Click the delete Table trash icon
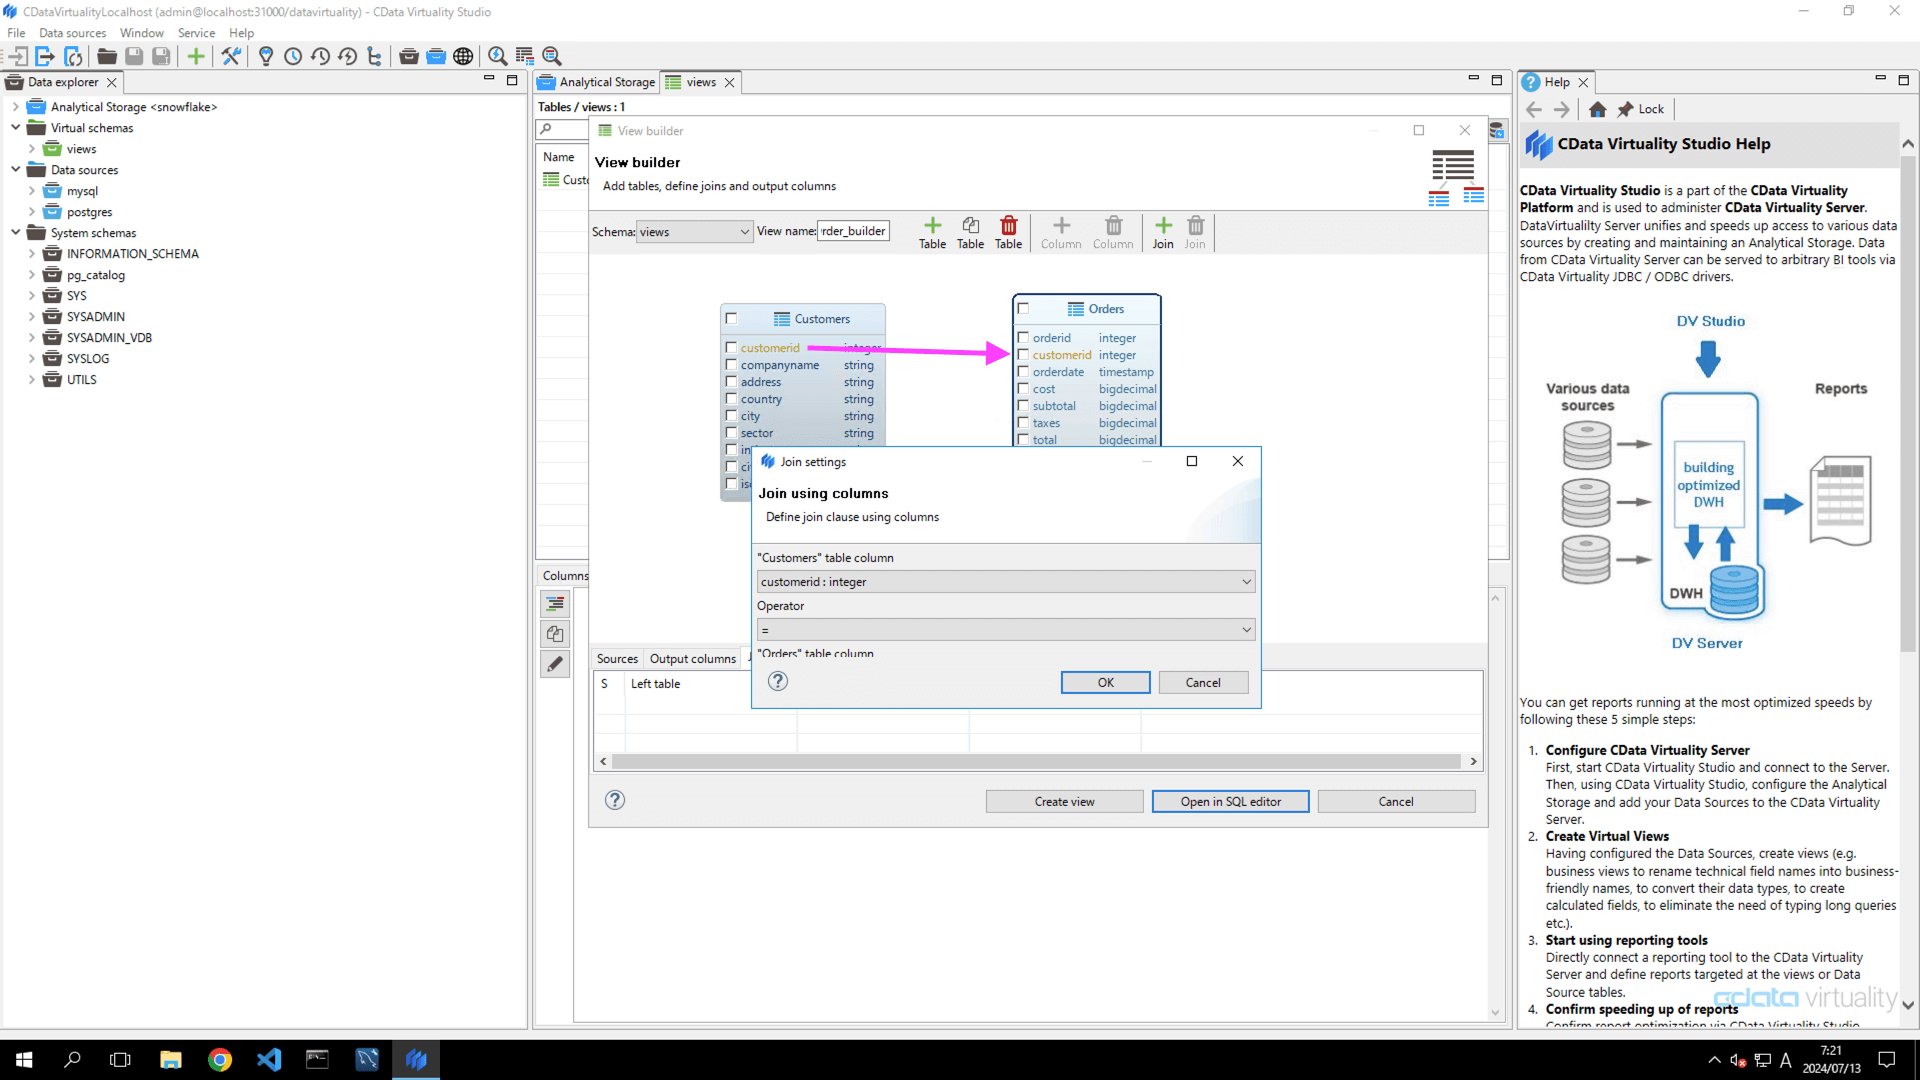The width and height of the screenshot is (1920, 1080). coord(1008,232)
